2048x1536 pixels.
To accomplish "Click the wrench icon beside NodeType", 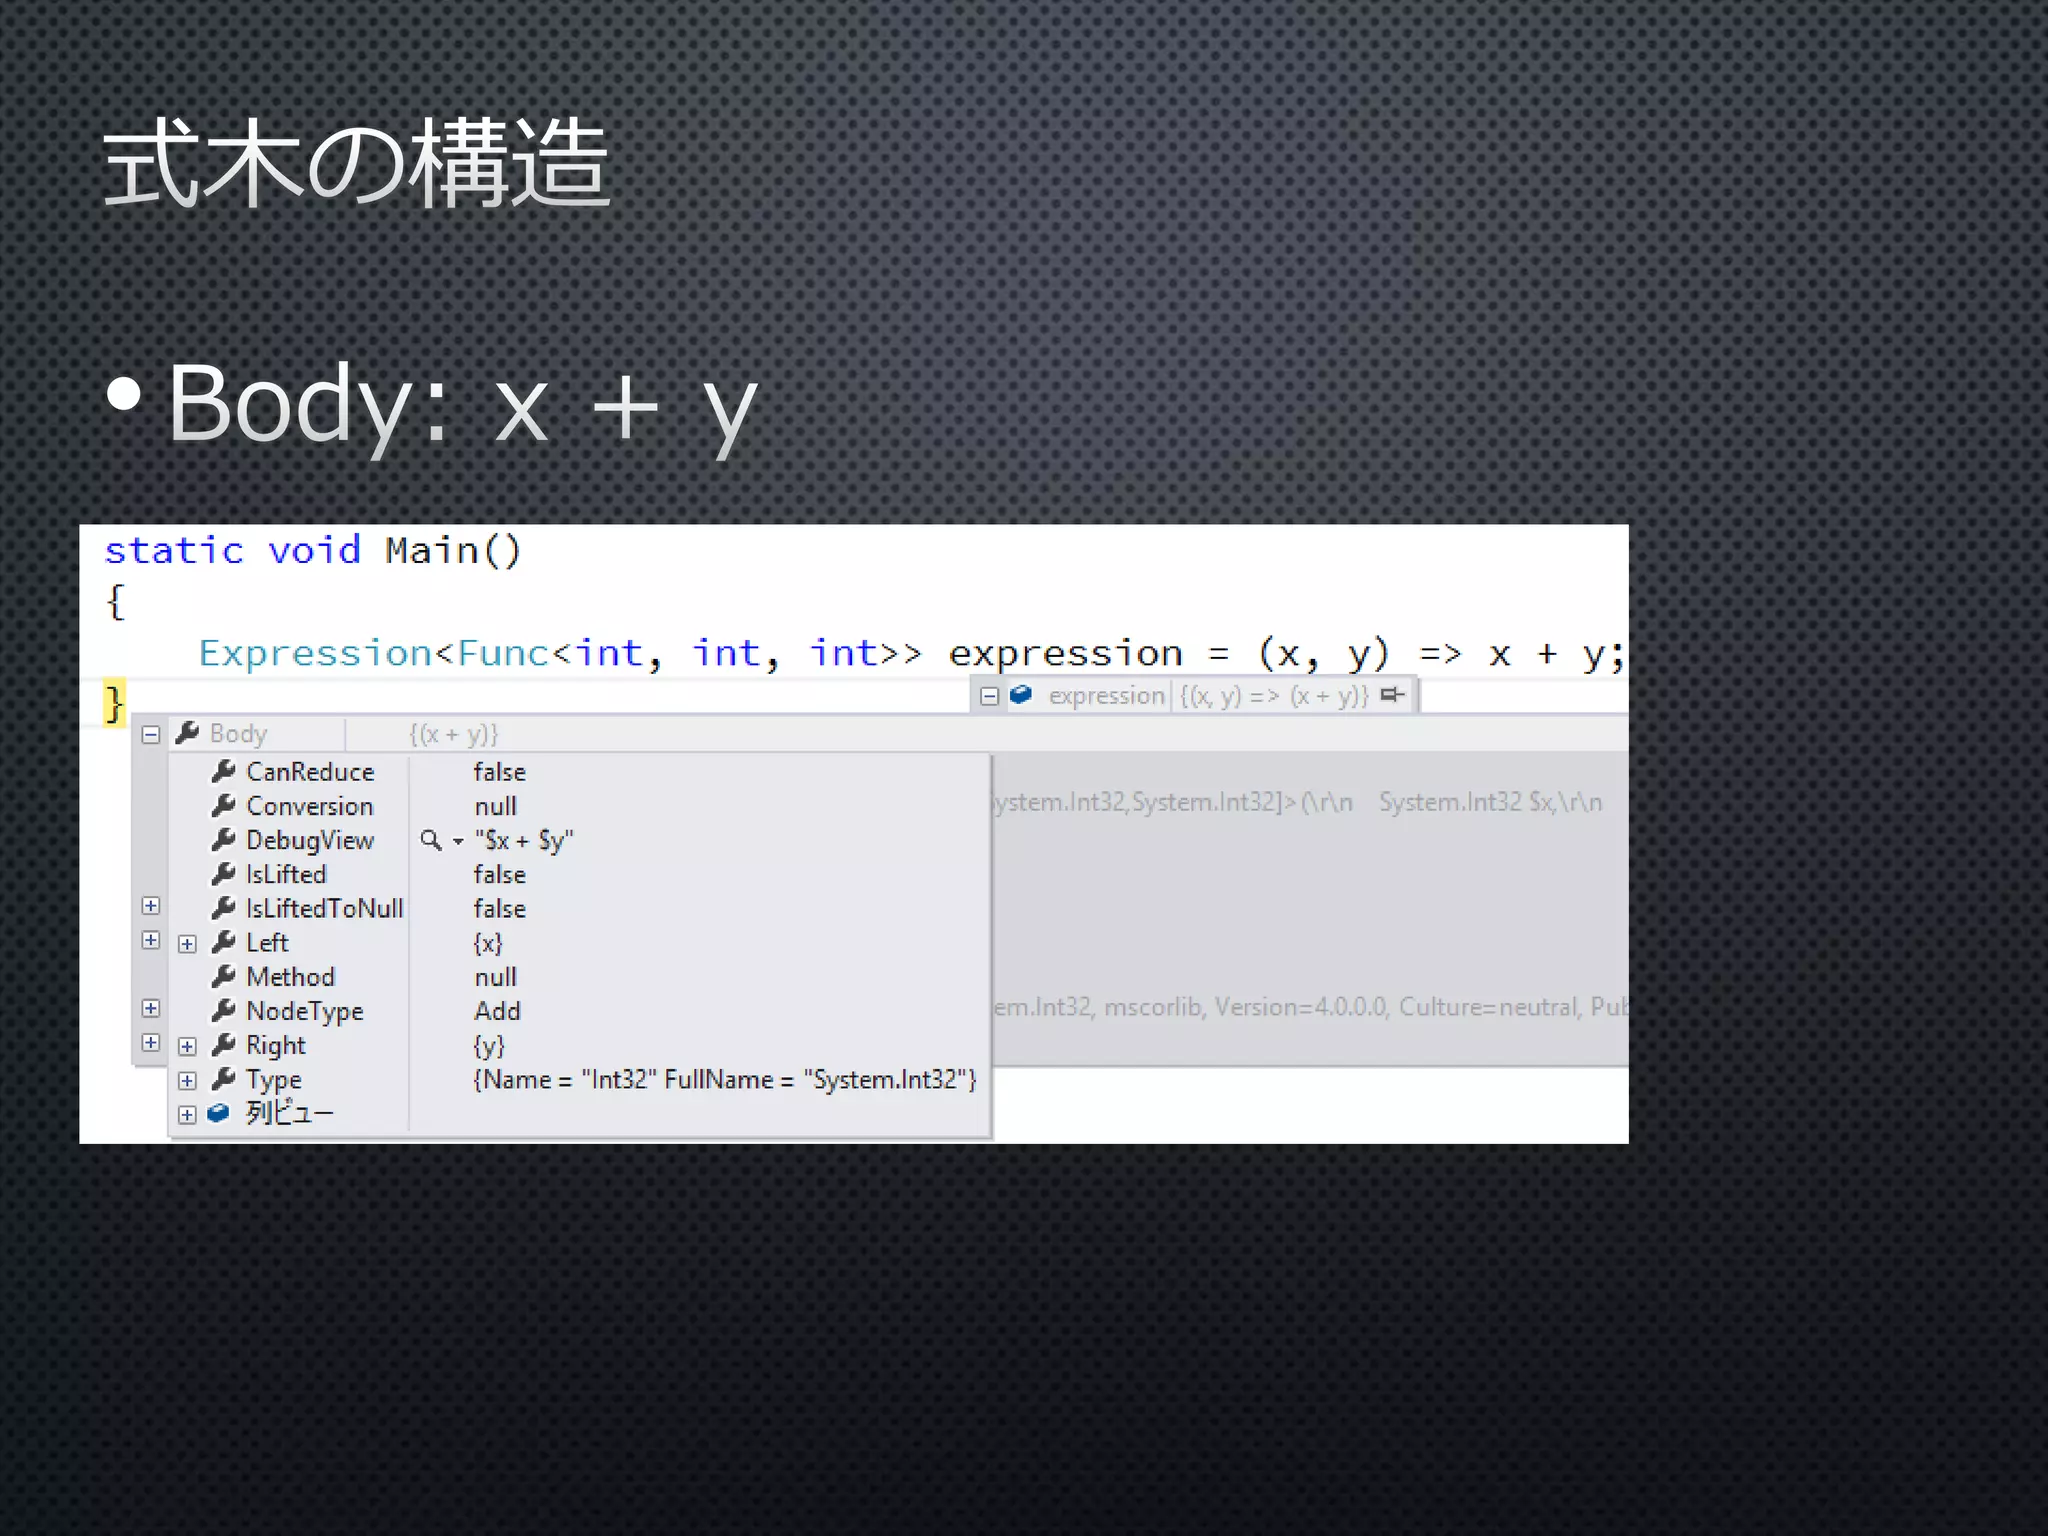I will click(224, 1011).
